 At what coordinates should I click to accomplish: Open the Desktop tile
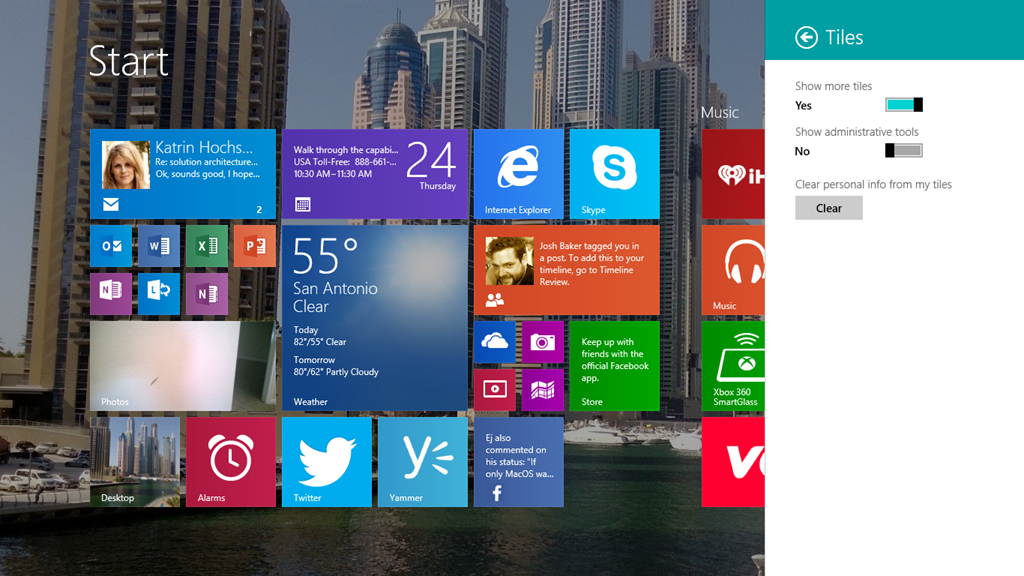[x=135, y=462]
